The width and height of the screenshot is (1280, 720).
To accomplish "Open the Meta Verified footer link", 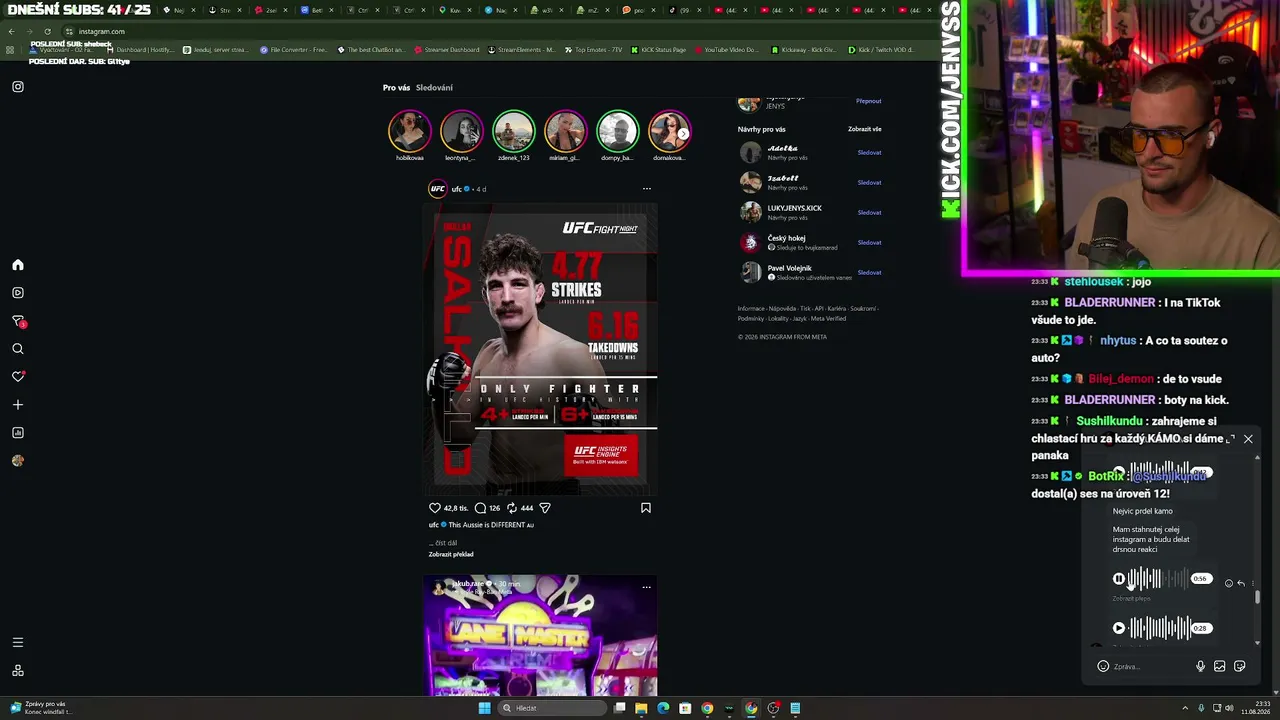I will pyautogui.click(x=829, y=318).
